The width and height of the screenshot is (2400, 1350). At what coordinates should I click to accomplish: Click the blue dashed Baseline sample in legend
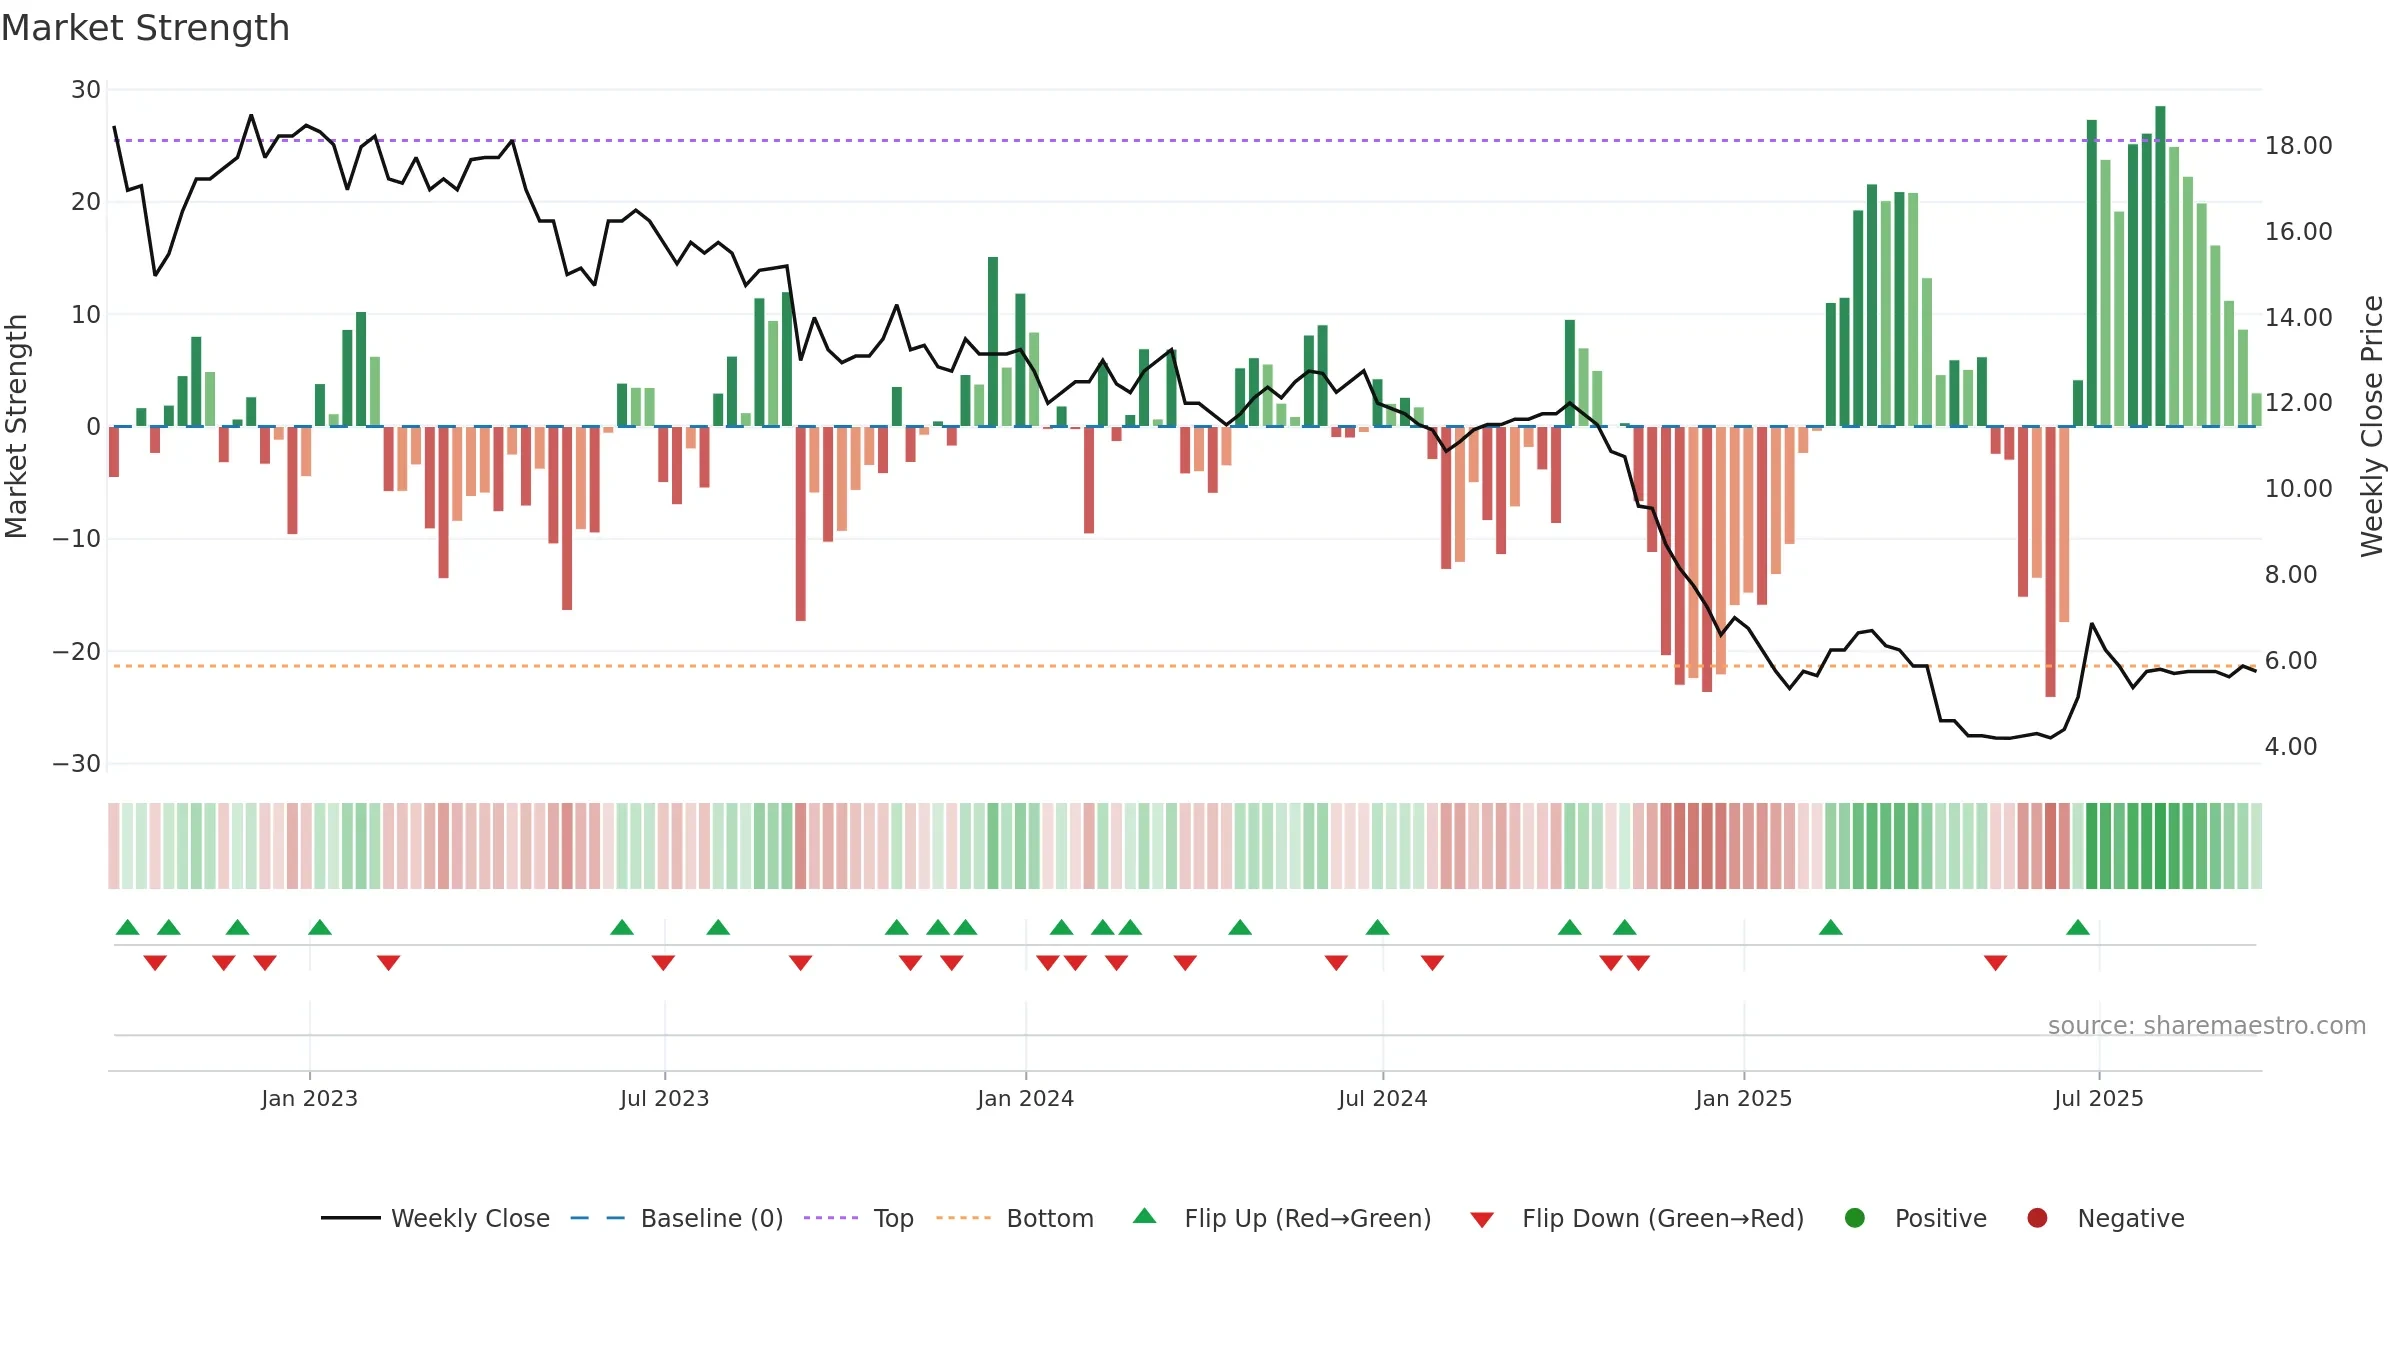tap(598, 1218)
